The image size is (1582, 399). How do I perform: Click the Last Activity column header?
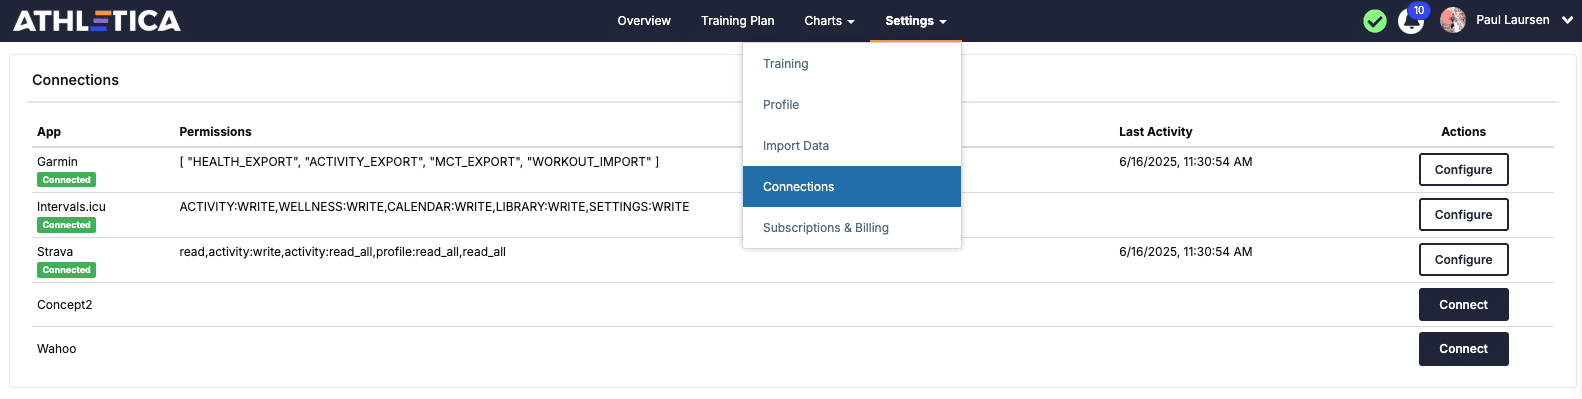(x=1155, y=132)
